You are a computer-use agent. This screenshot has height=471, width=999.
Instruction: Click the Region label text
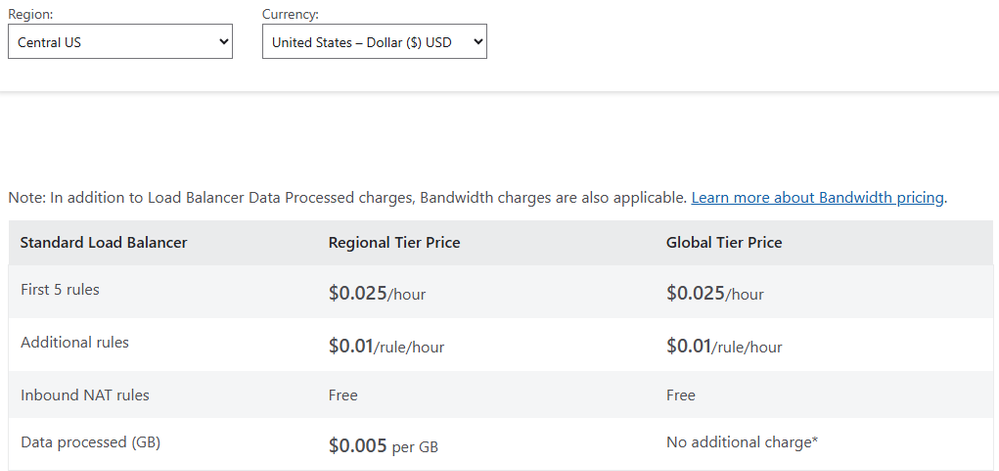coord(30,14)
